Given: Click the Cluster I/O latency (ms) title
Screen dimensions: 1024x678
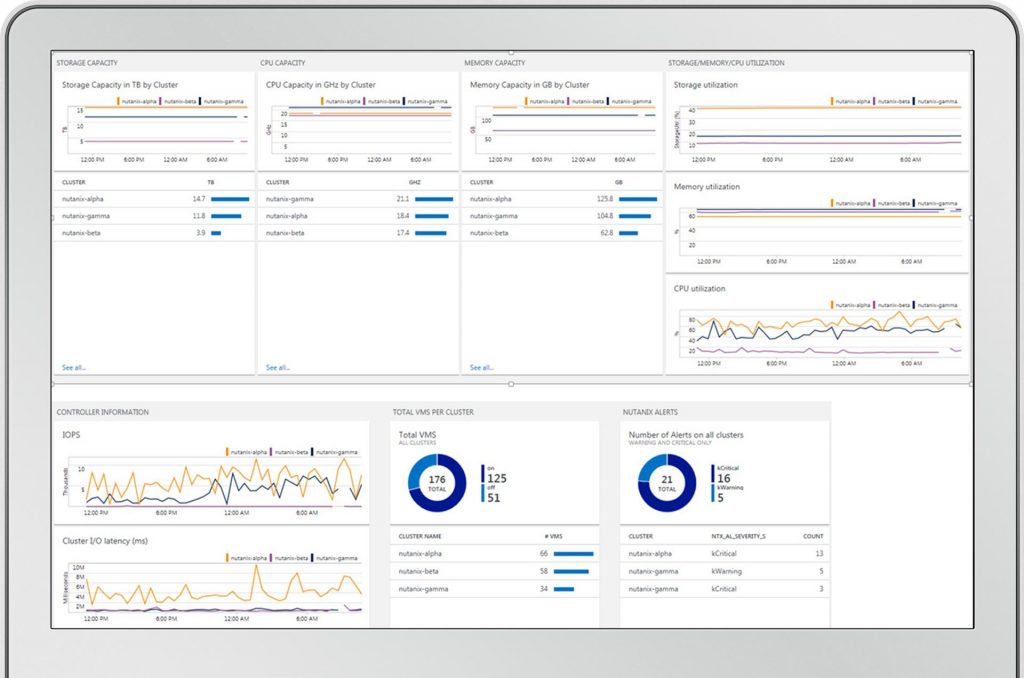Looking at the screenshot, I should tap(105, 541).
